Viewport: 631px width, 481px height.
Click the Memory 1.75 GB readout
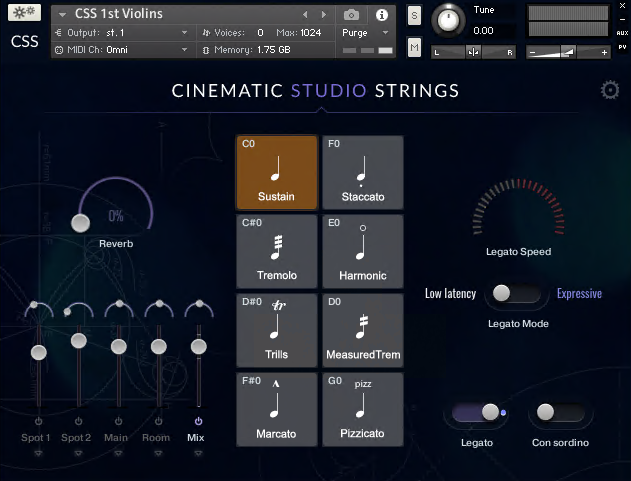pos(273,50)
